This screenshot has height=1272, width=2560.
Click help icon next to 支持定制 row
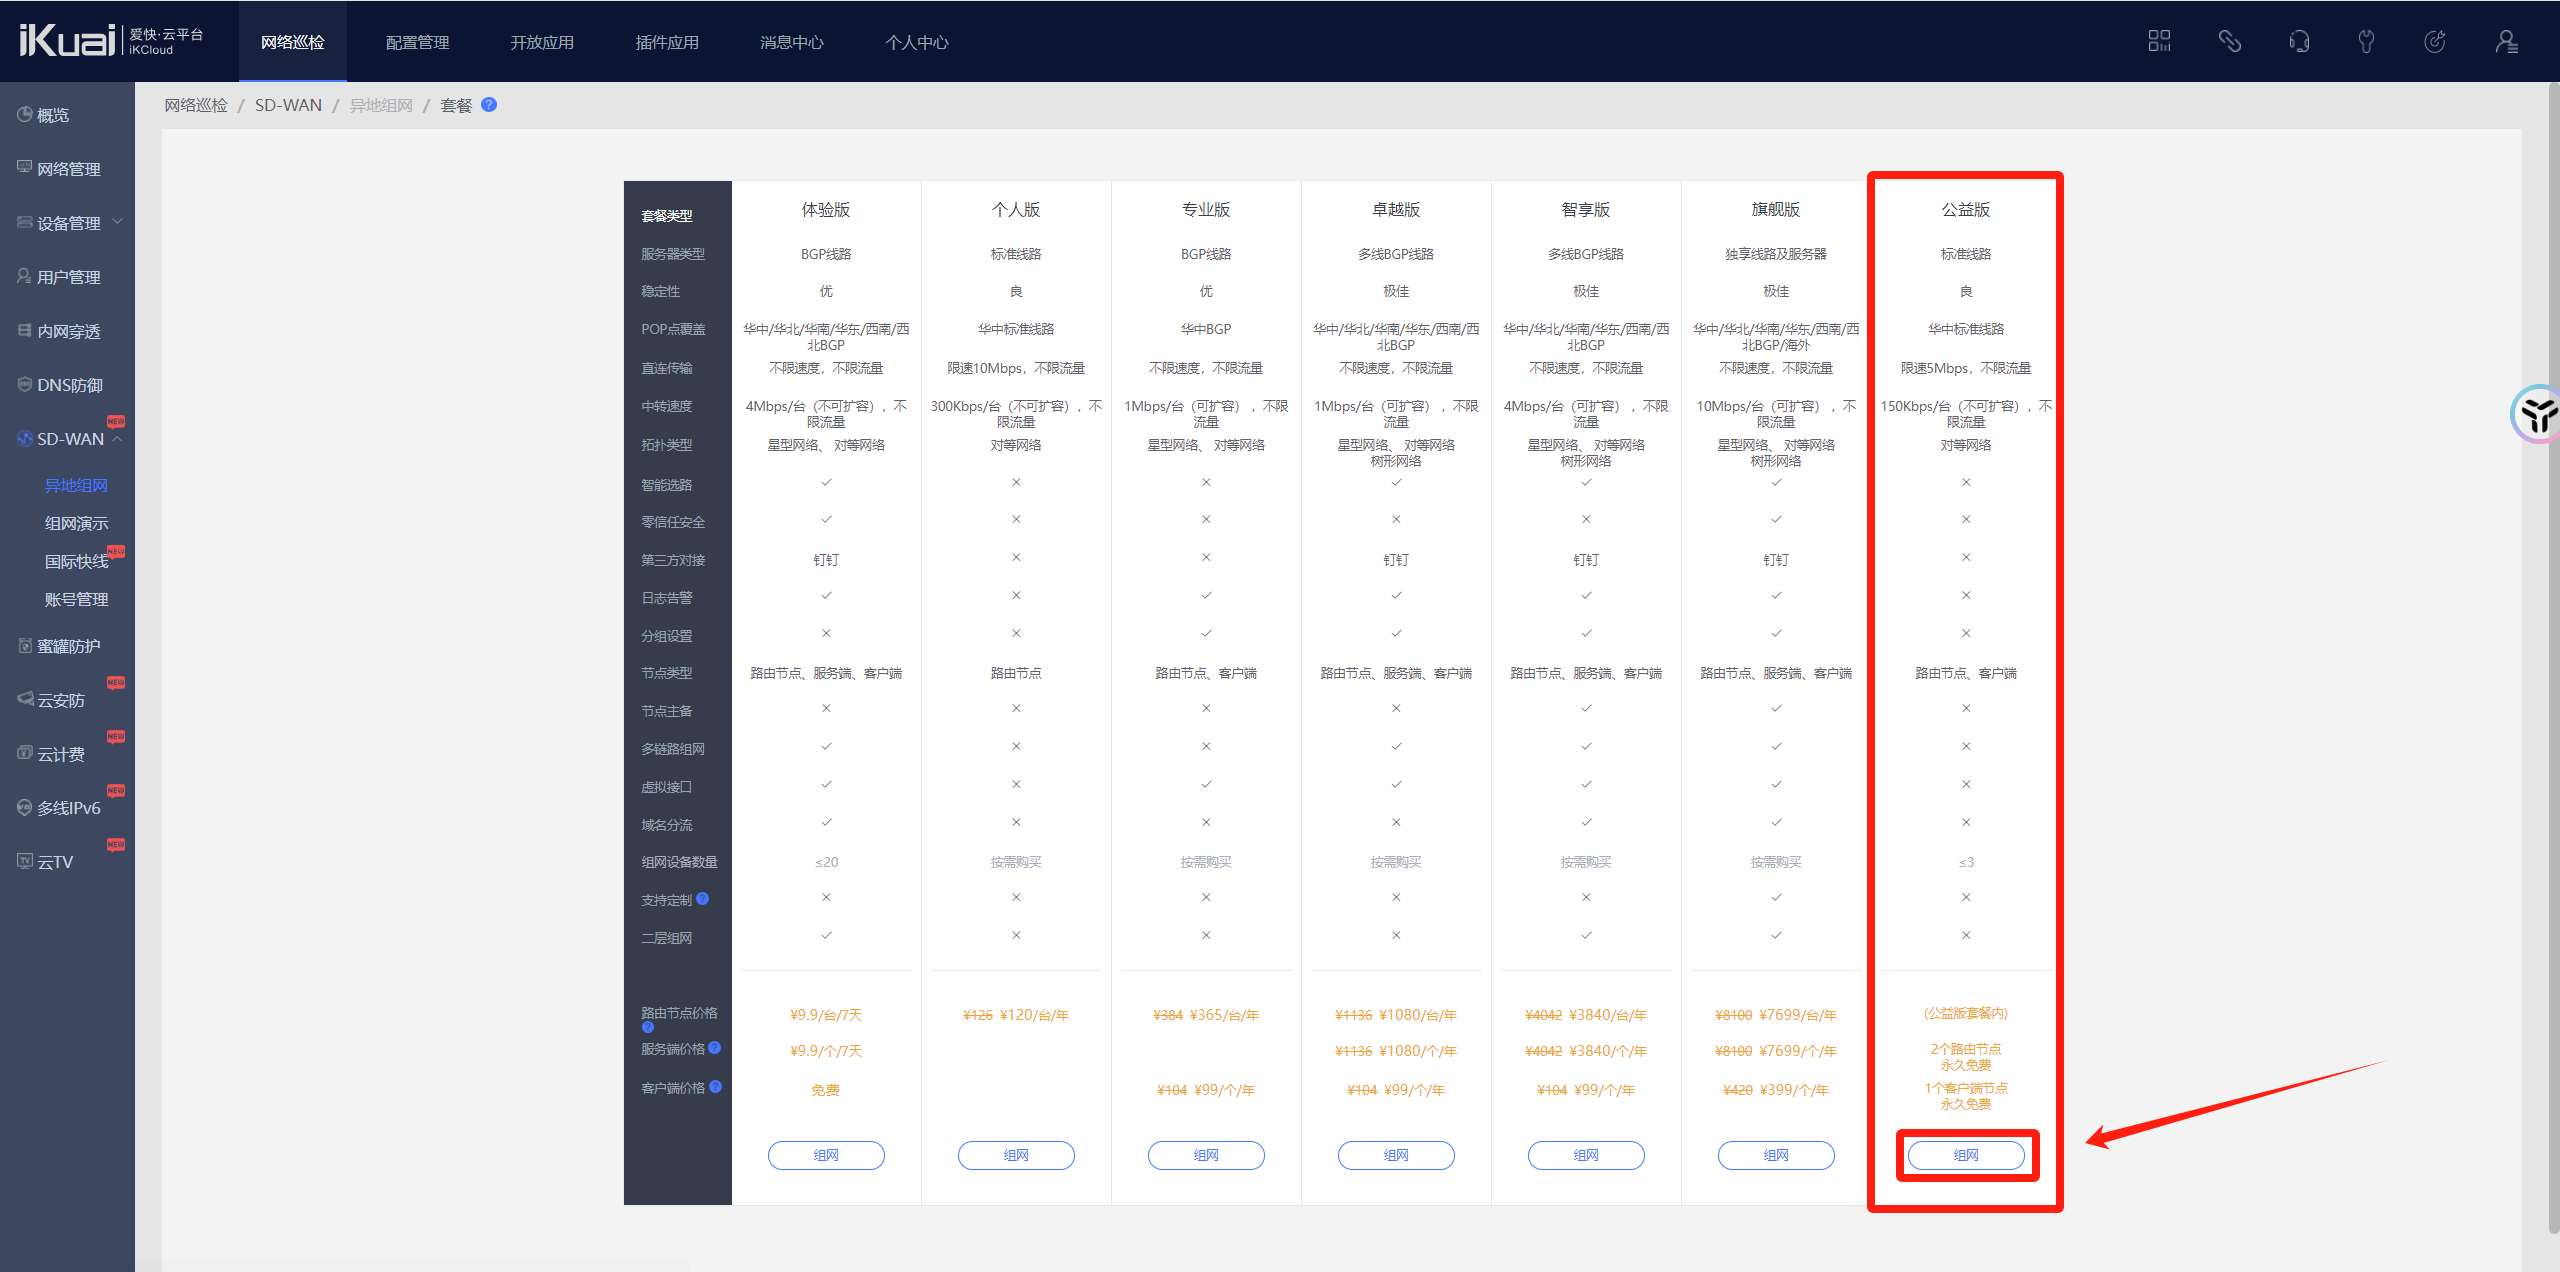(x=703, y=899)
